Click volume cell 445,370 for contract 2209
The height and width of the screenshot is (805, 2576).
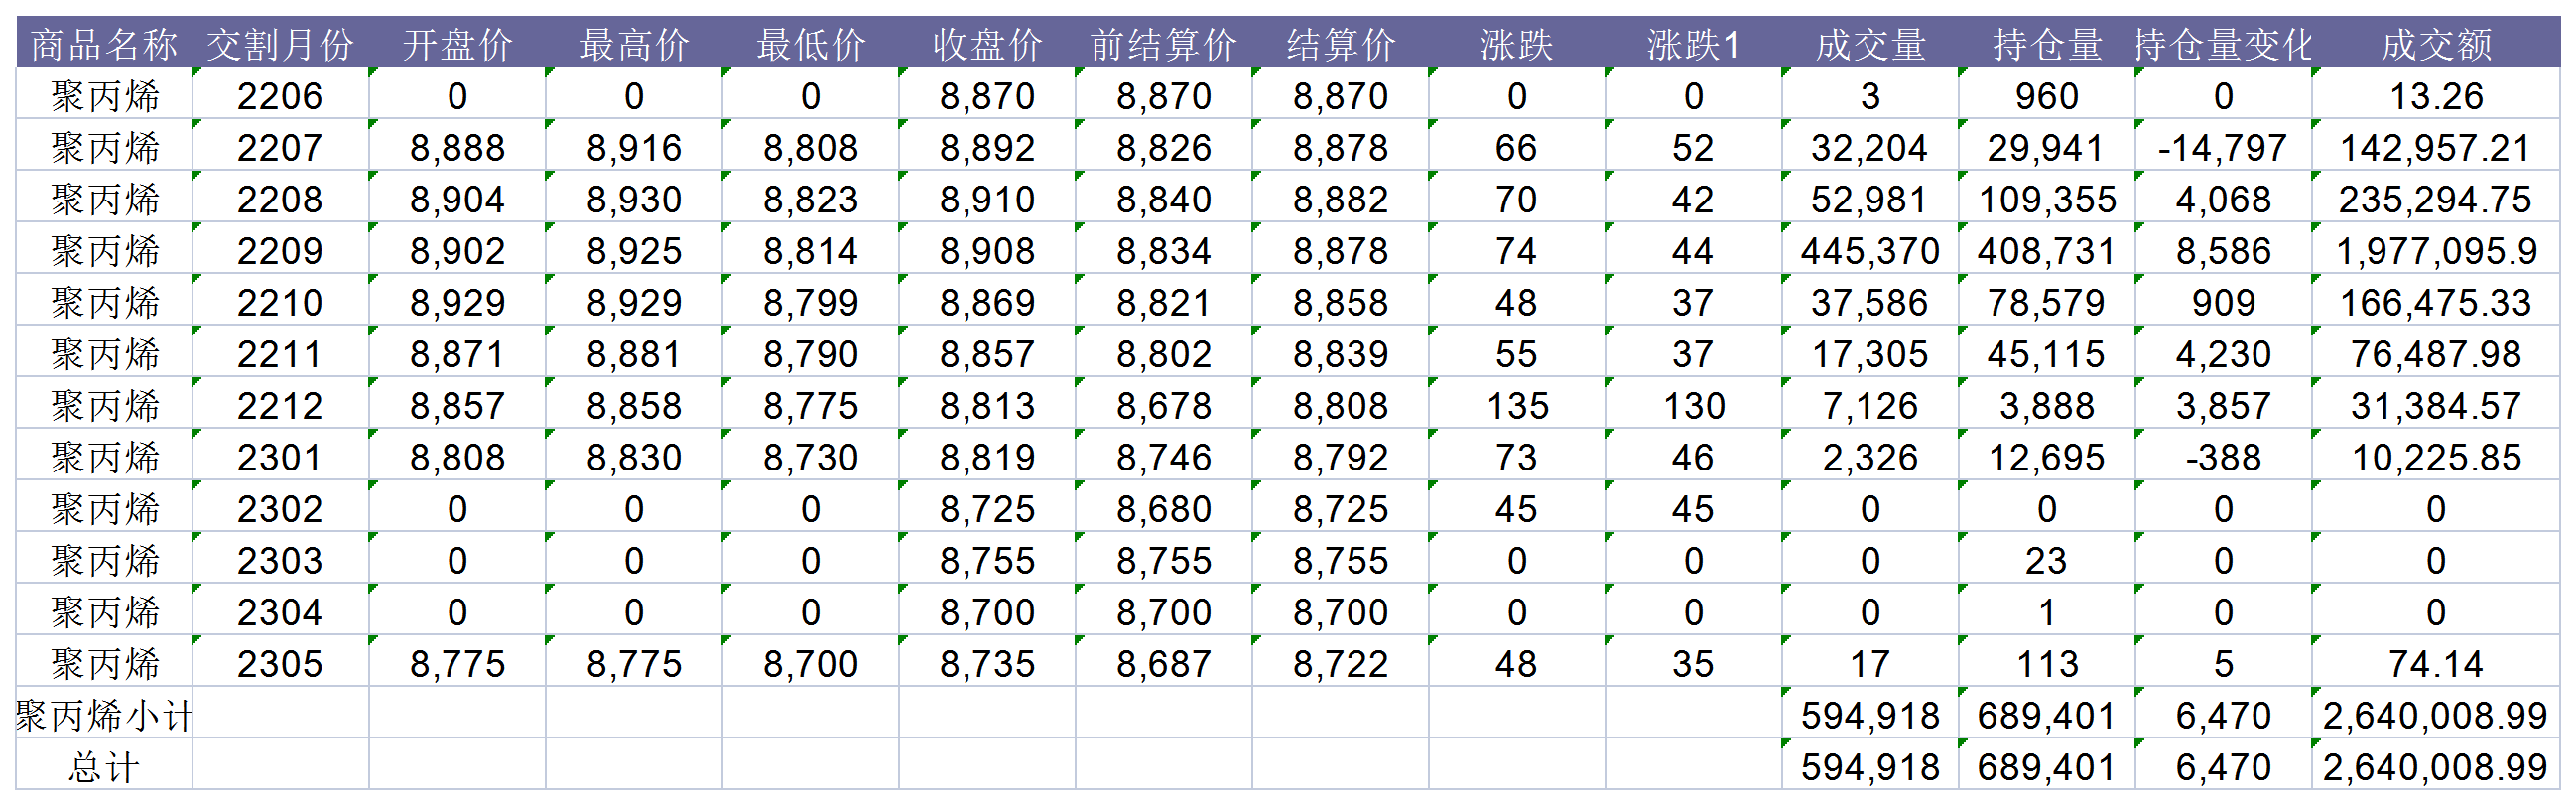(x=1869, y=251)
